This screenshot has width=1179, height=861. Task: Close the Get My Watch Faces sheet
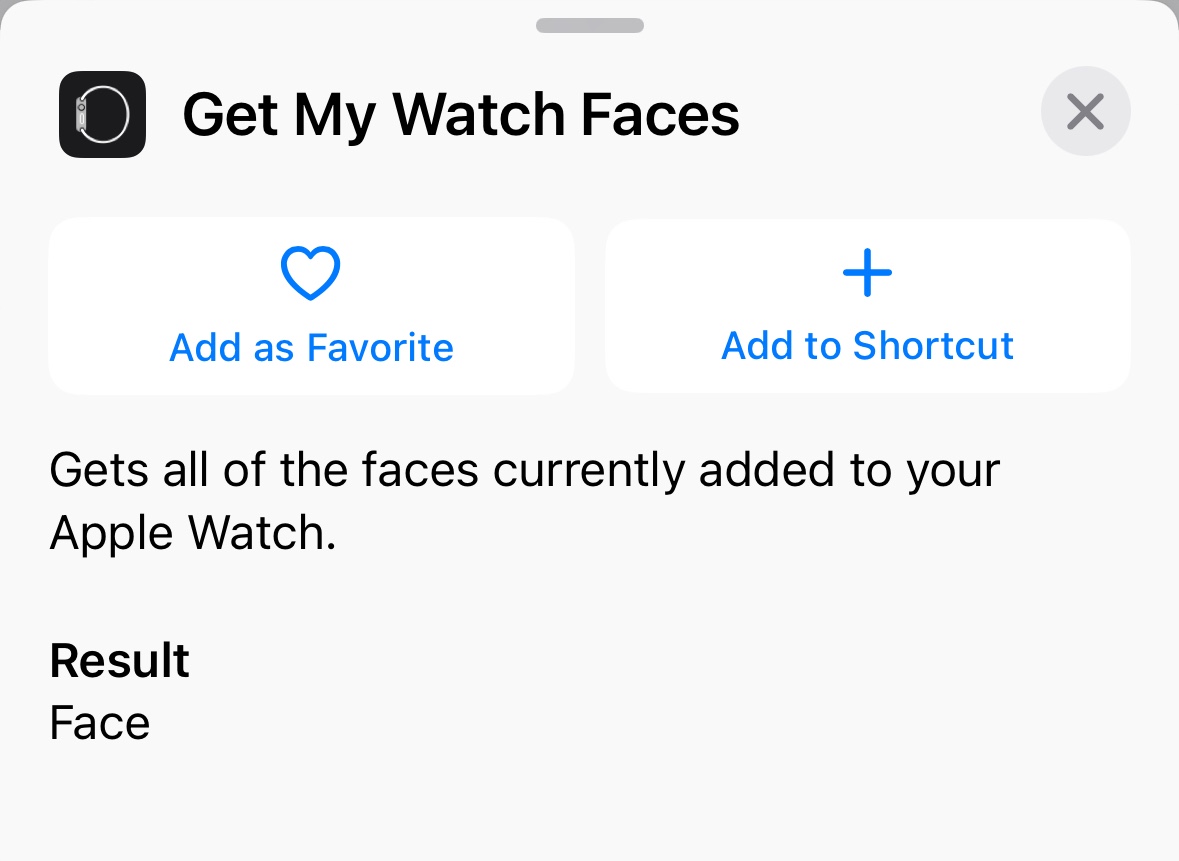pyautogui.click(x=1085, y=112)
